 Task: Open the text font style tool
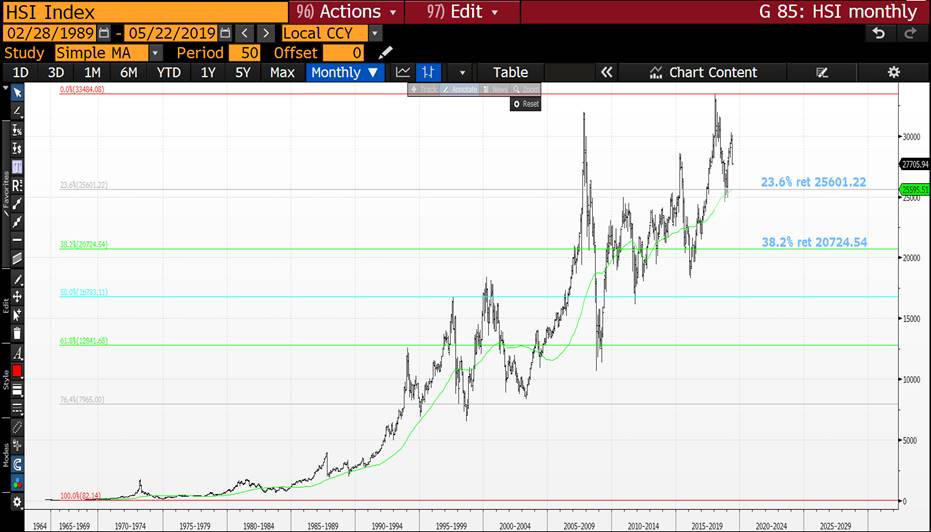[x=17, y=354]
